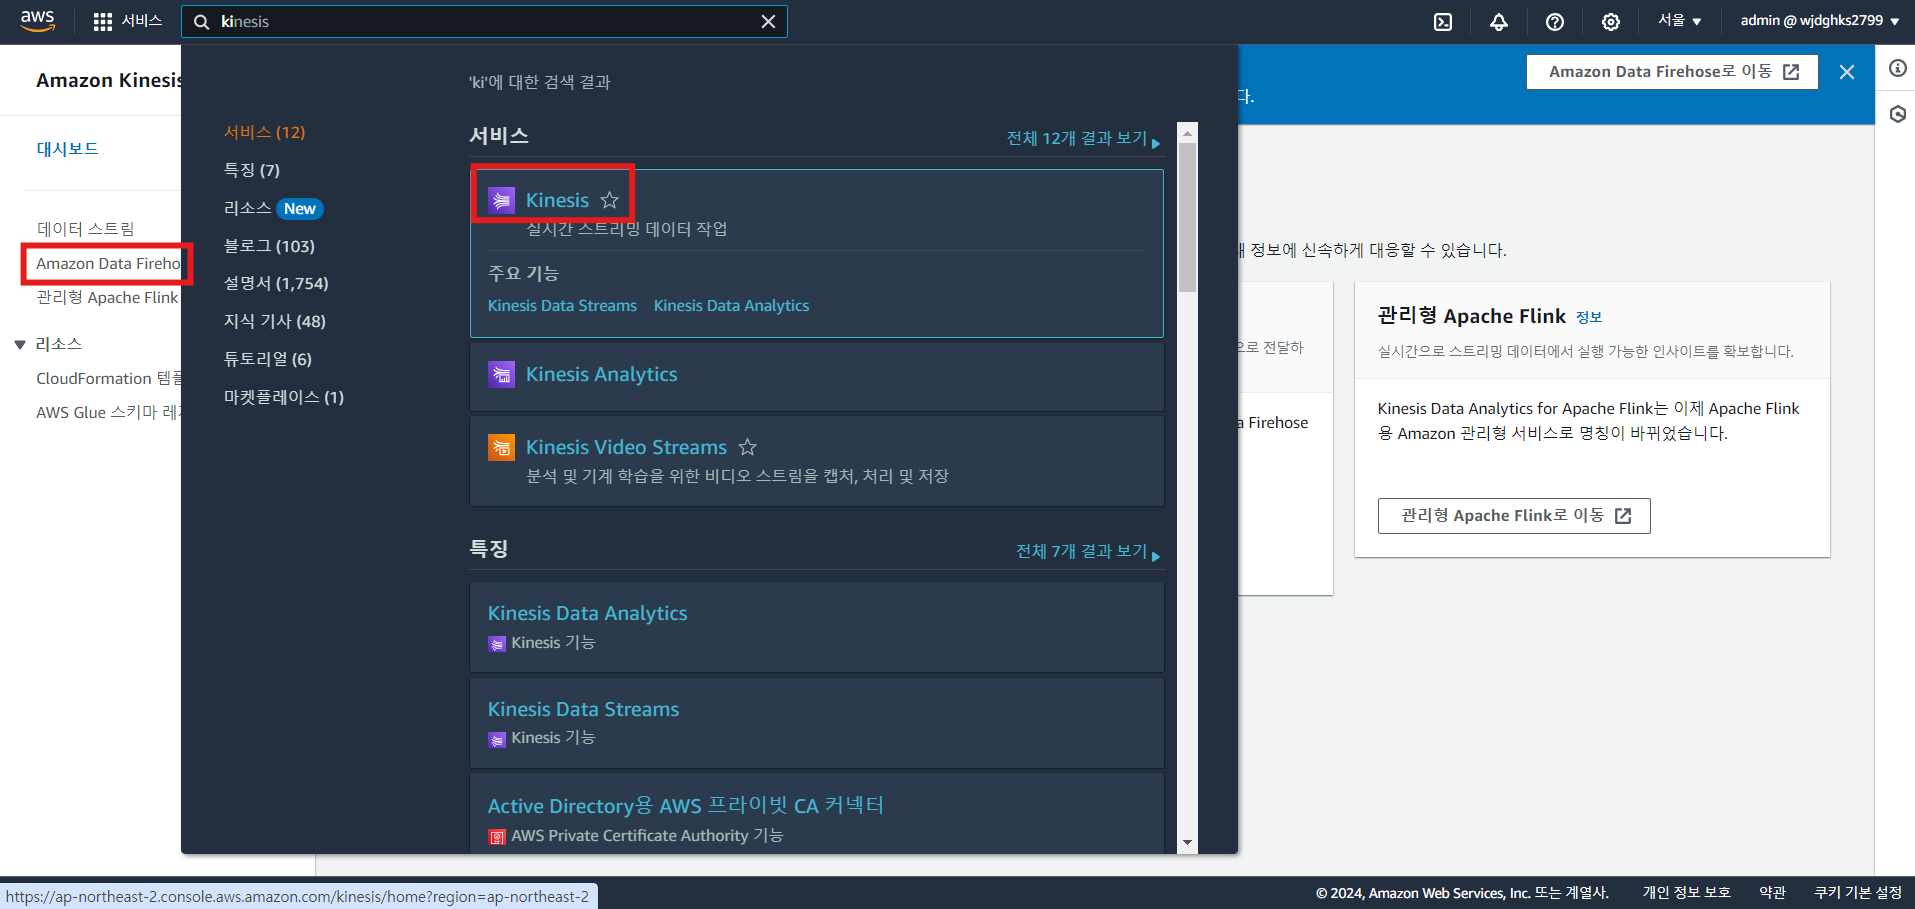Collapse the 리소스 section in sidebar
Image resolution: width=1915 pixels, height=909 pixels.
[x=20, y=344]
